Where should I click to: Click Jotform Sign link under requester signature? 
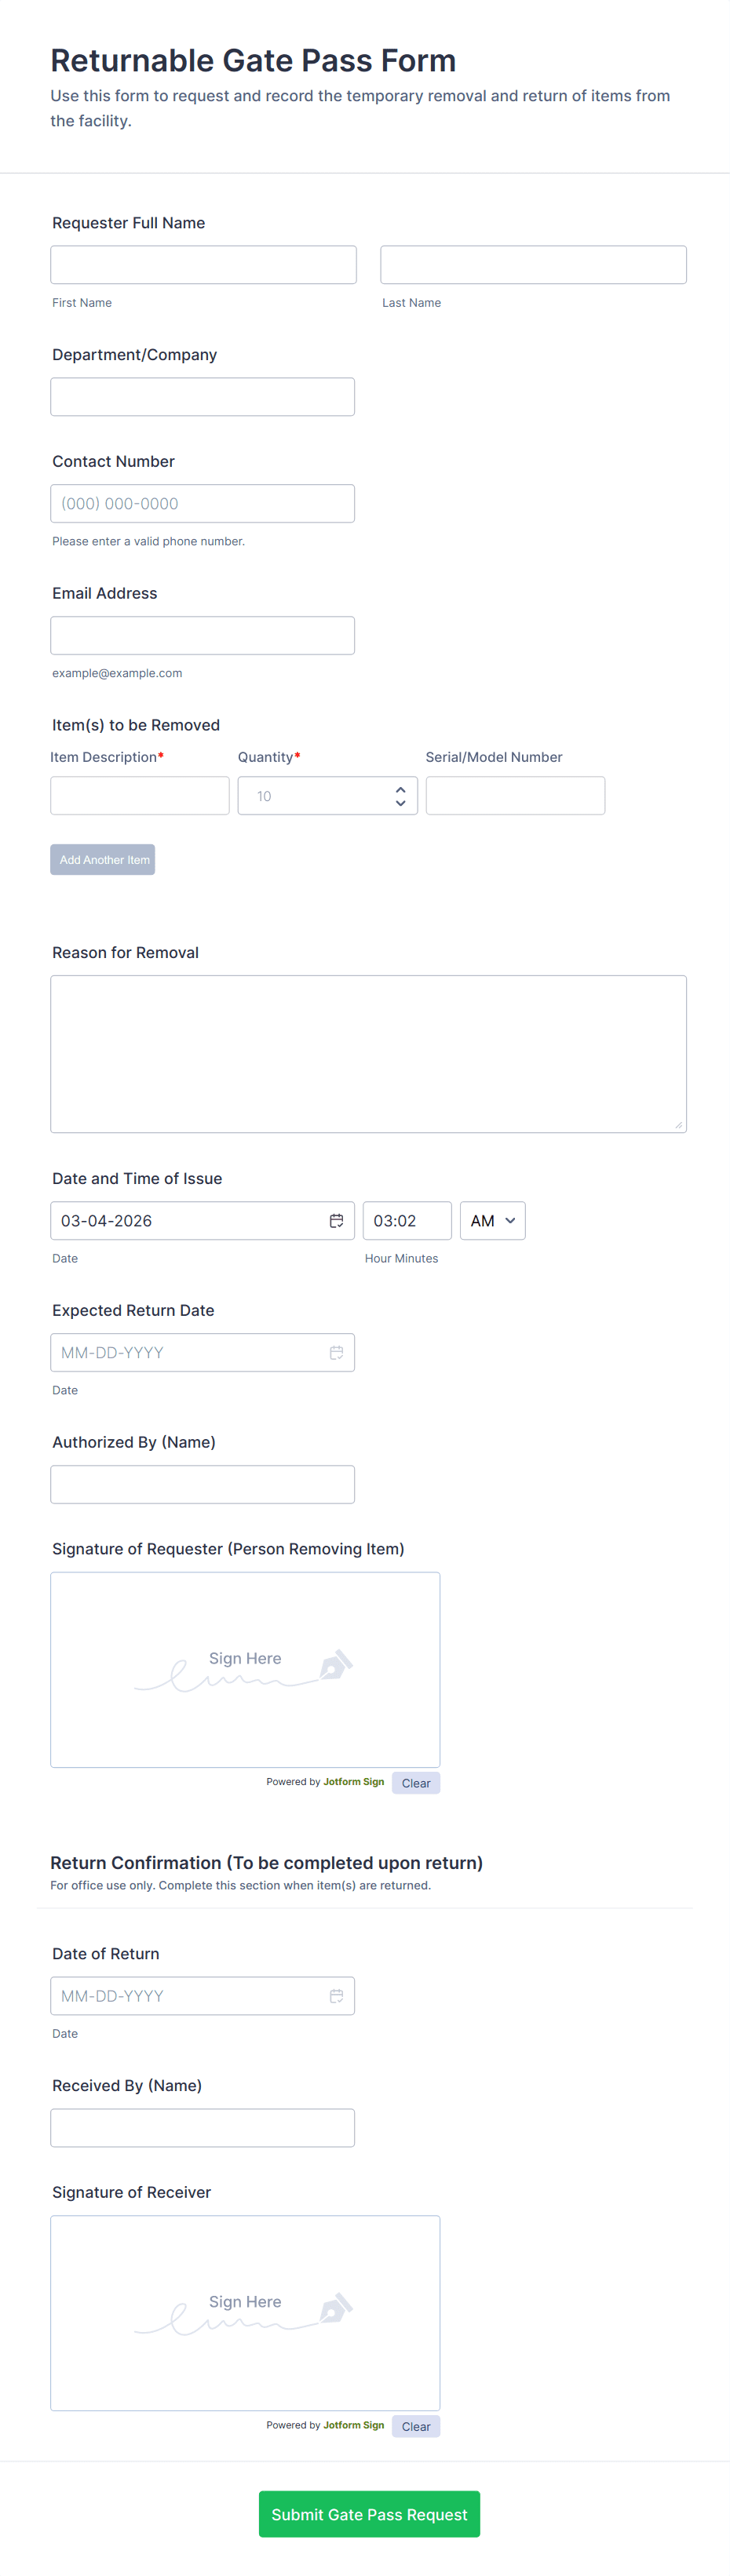point(353,1781)
